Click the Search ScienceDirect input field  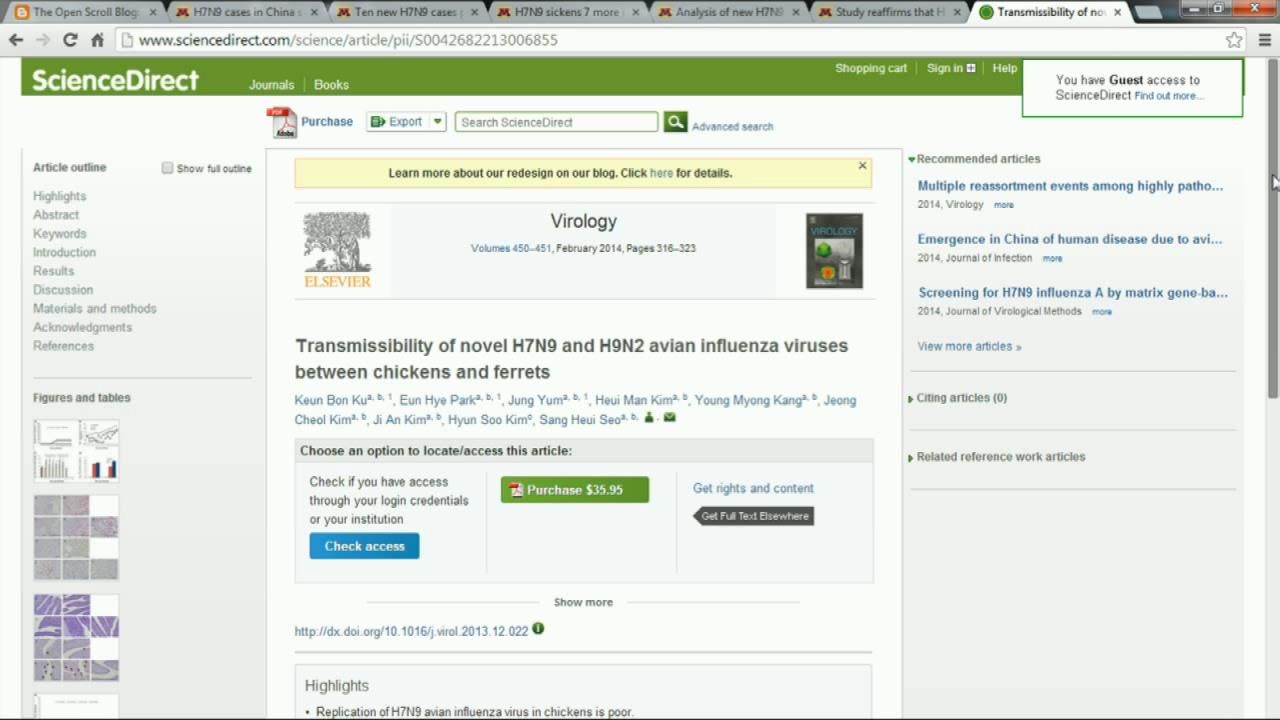(556, 122)
